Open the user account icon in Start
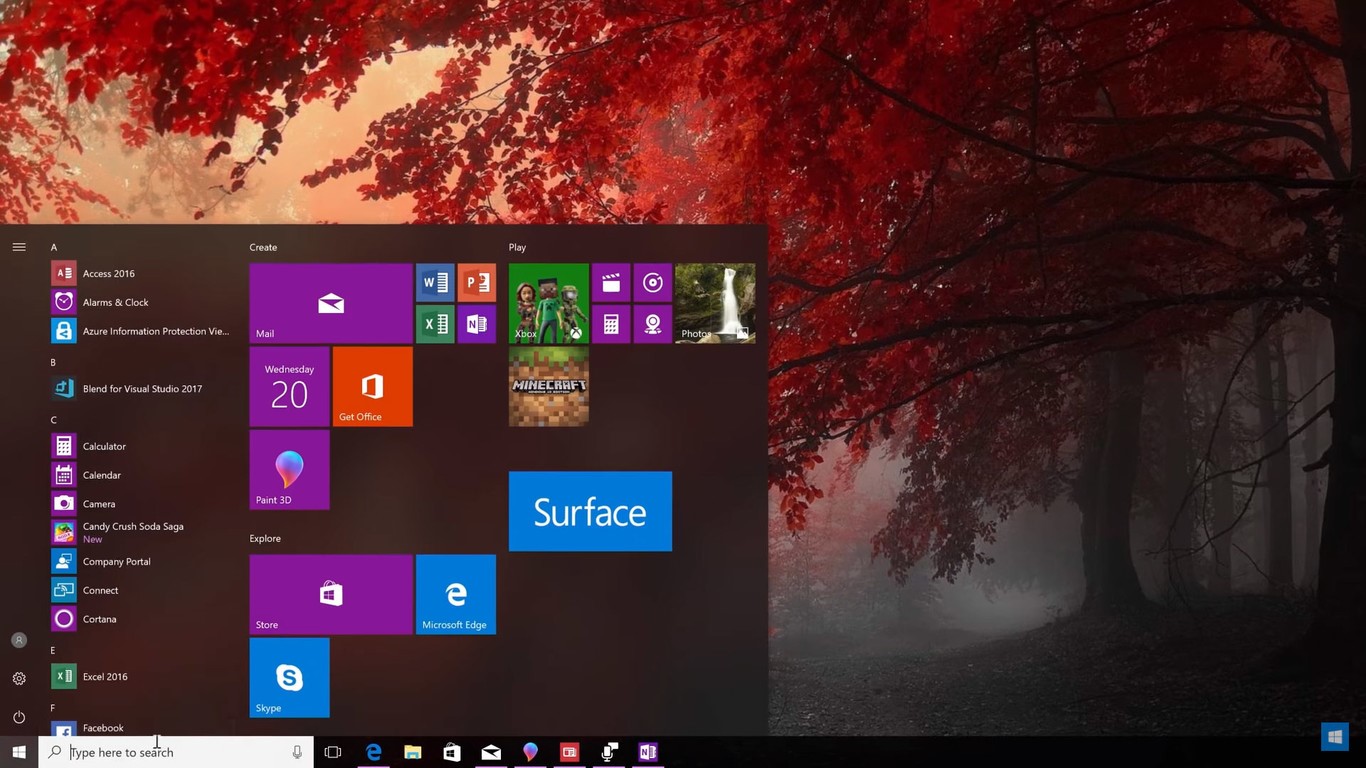Viewport: 1366px width, 768px height. pos(19,640)
